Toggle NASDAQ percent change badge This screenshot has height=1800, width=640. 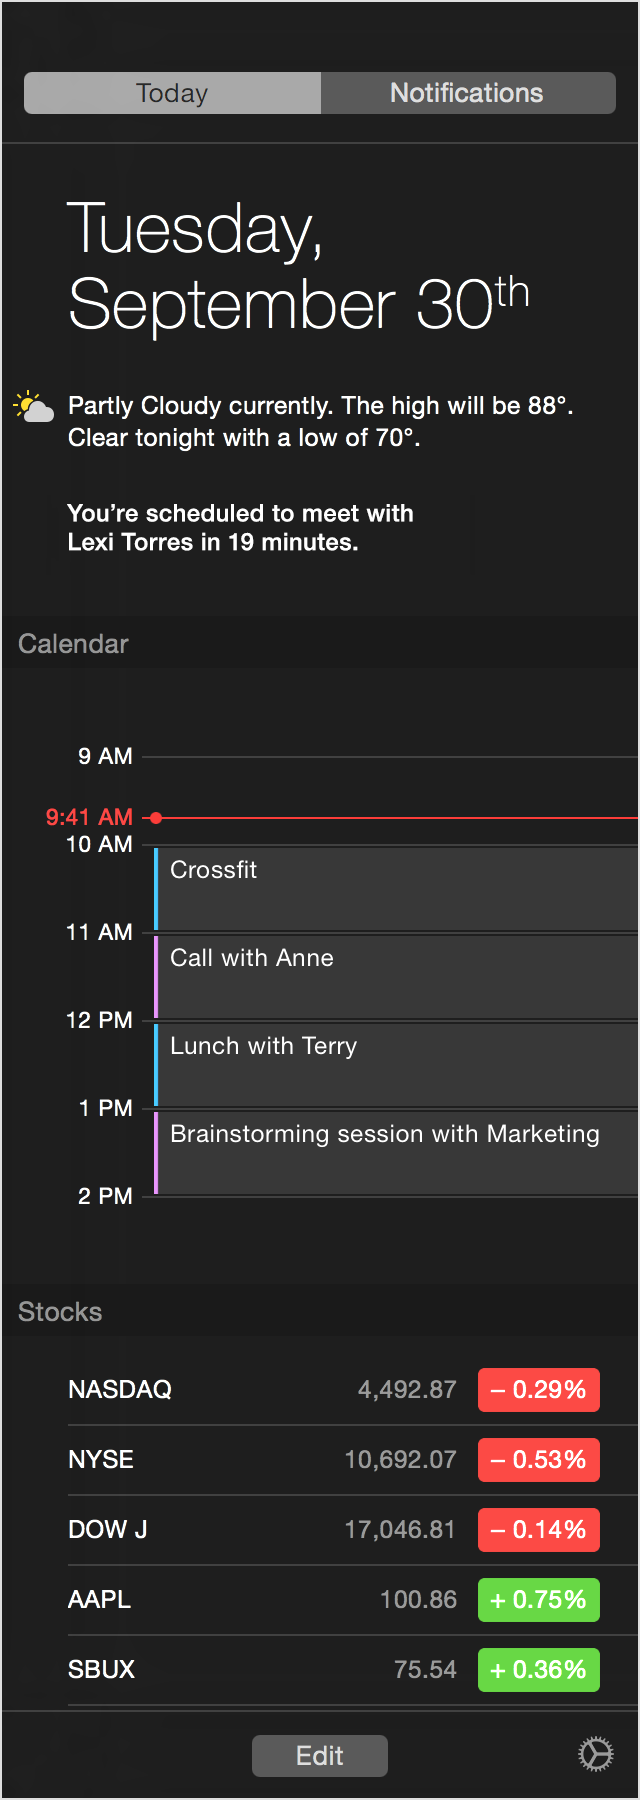[x=539, y=1390]
